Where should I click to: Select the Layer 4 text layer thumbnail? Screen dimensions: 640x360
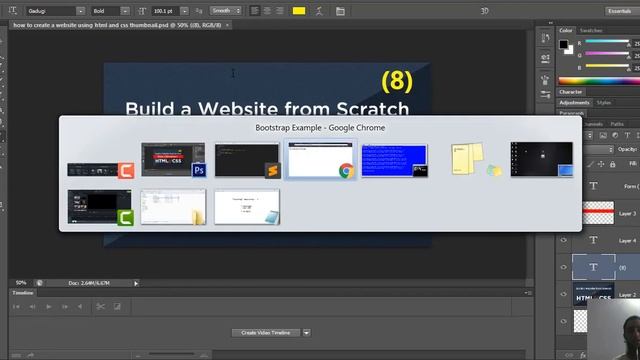coord(593,240)
